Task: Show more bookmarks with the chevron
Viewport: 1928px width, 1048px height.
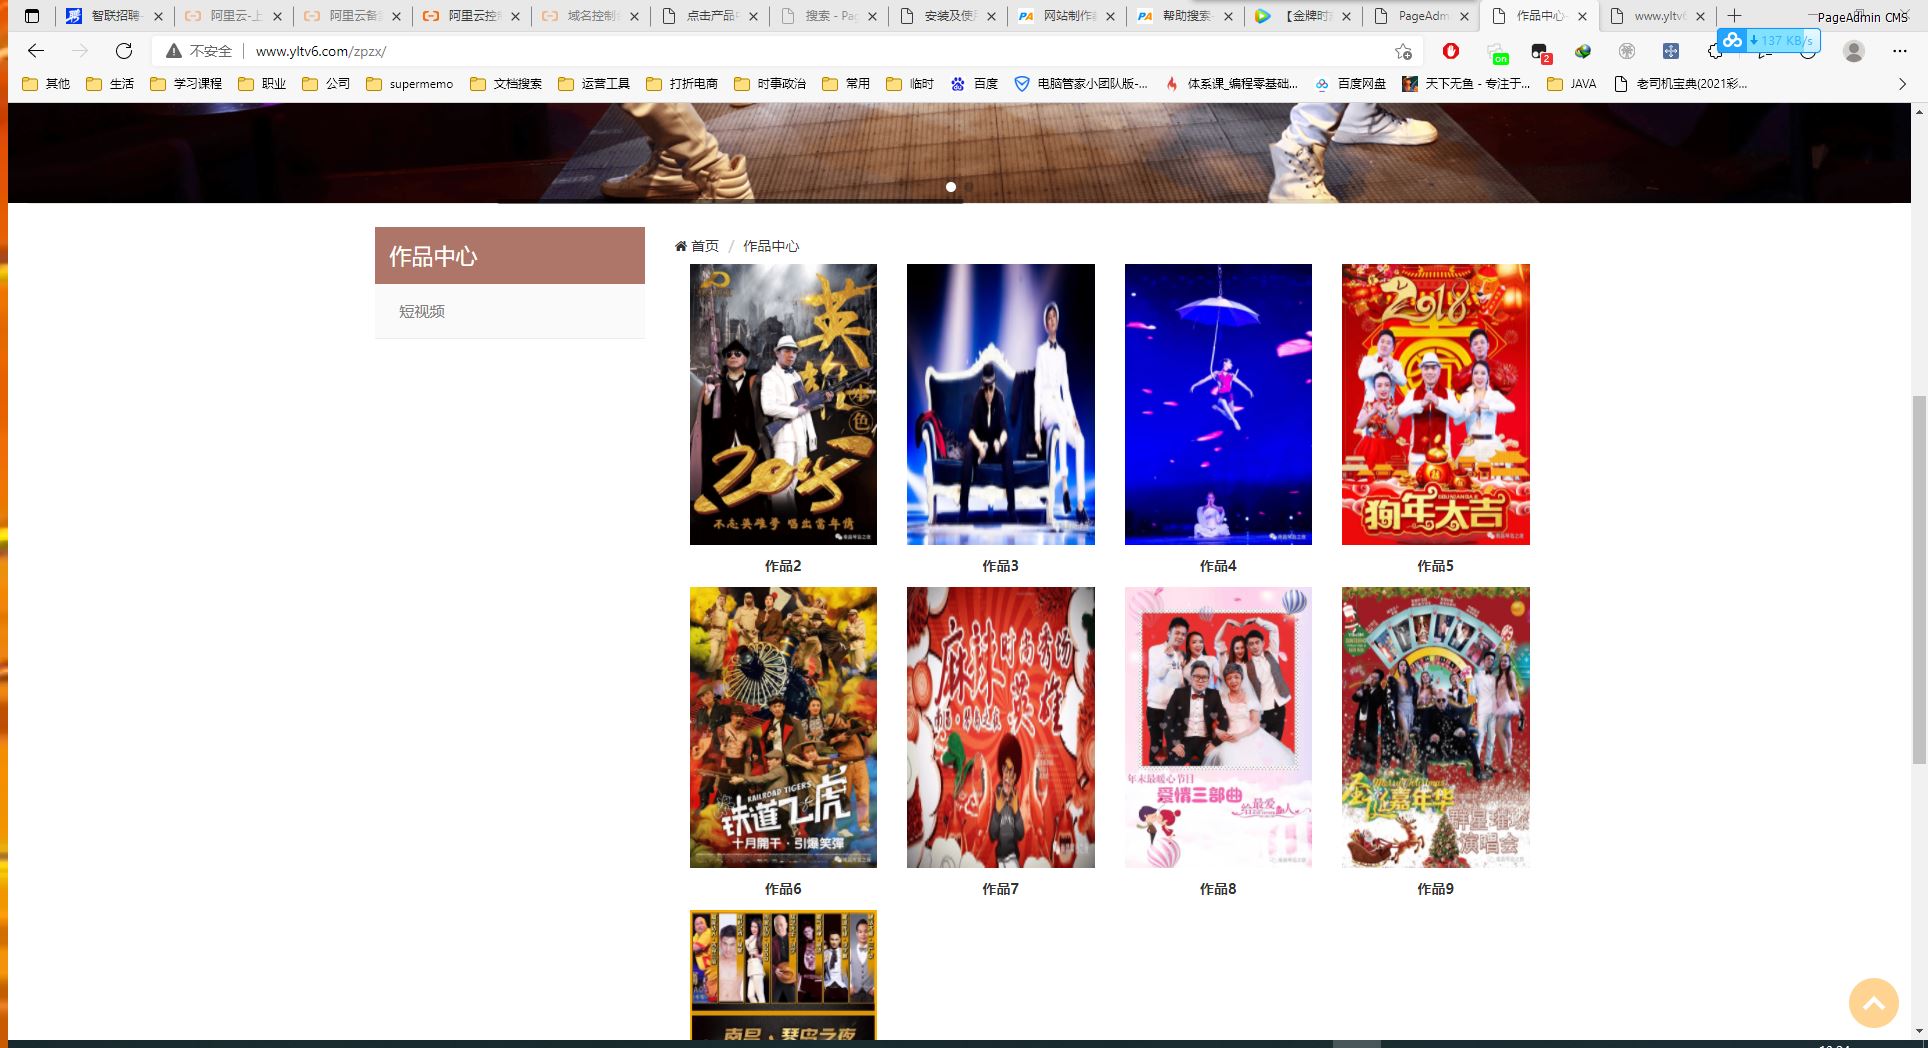Action: click(1902, 84)
